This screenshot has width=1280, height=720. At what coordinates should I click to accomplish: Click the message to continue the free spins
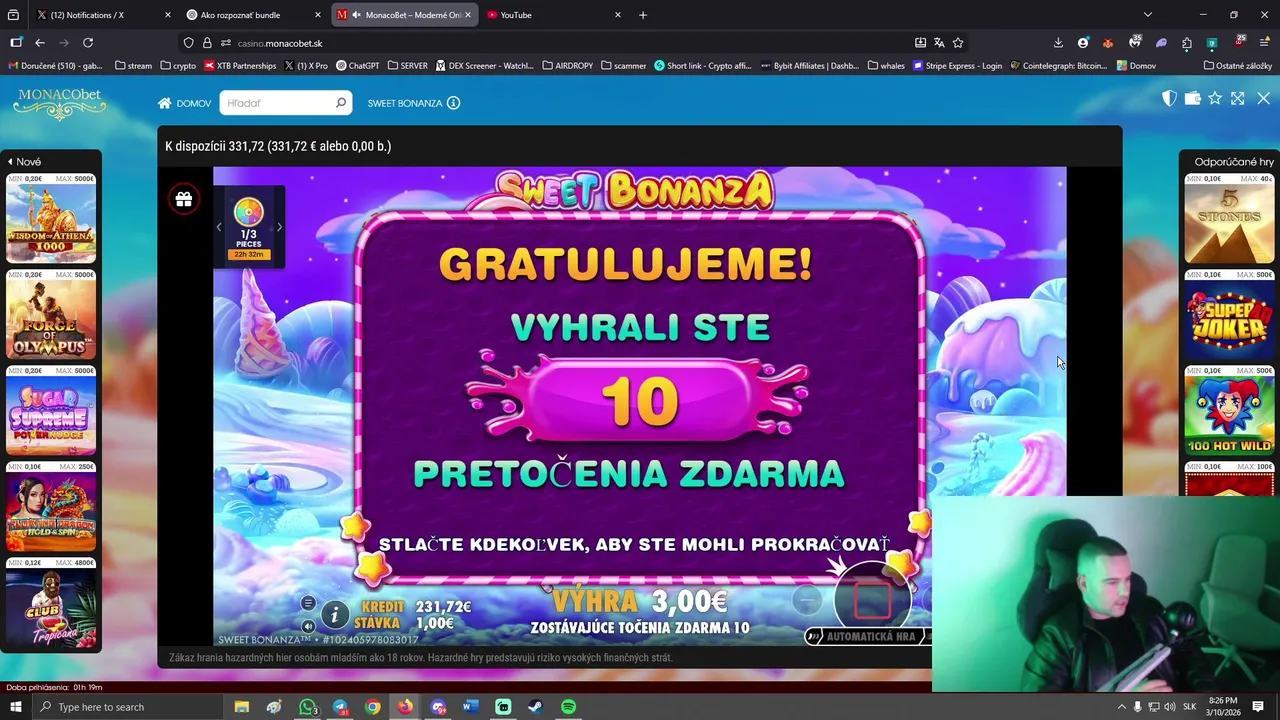[634, 545]
